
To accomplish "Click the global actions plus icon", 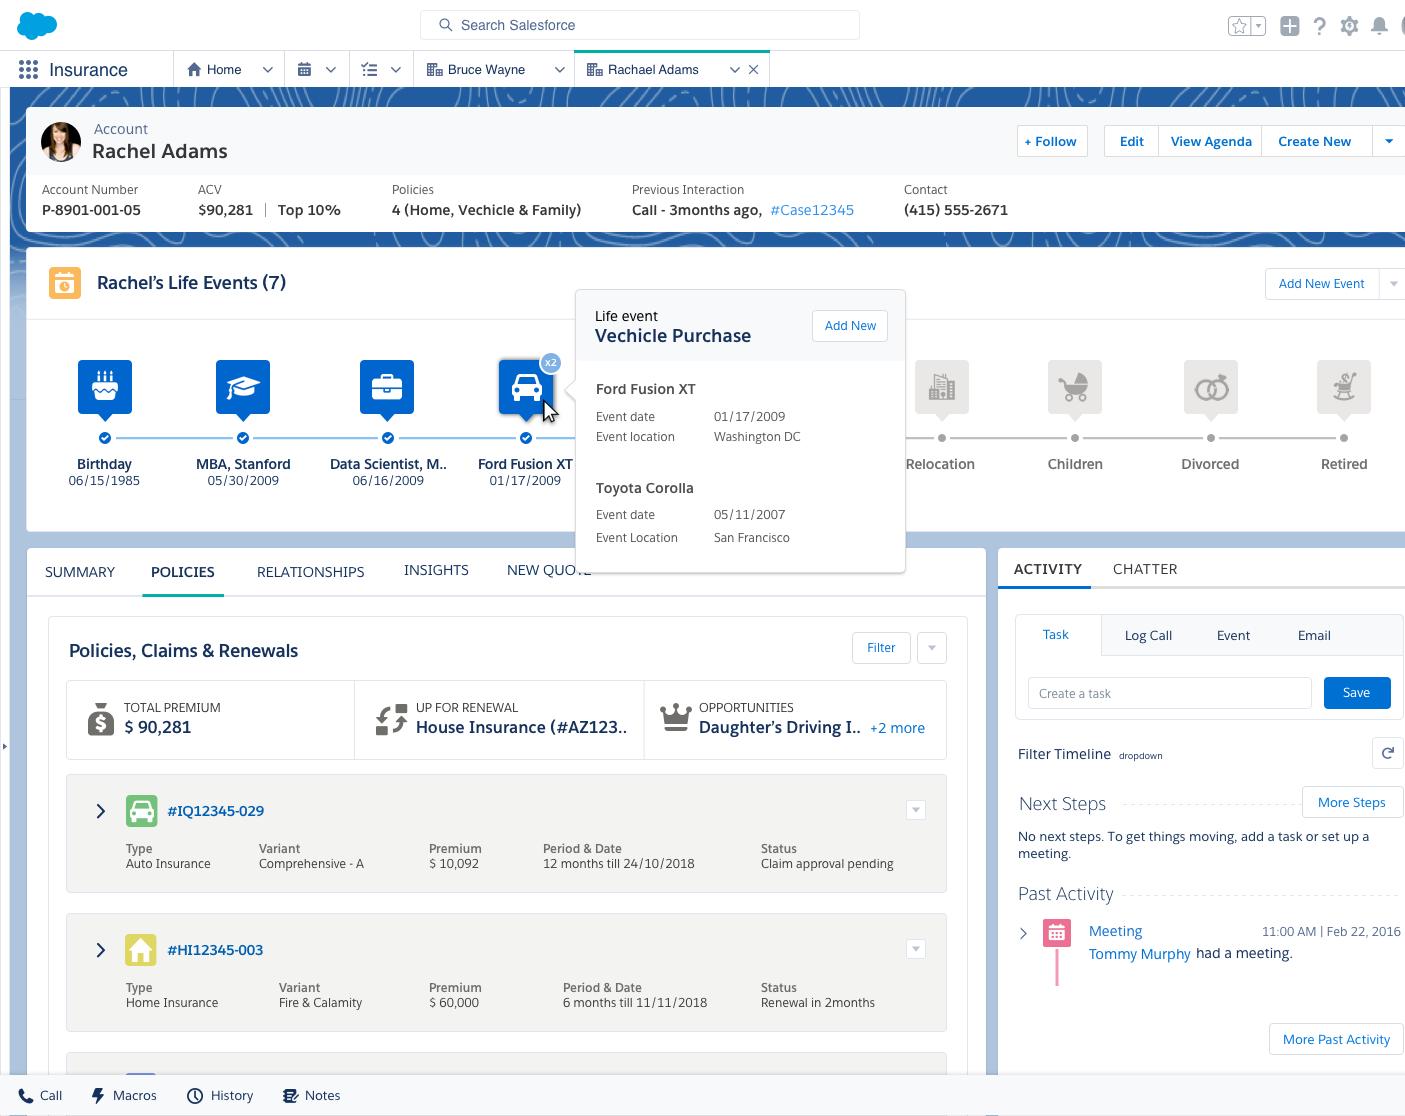I will pyautogui.click(x=1290, y=26).
